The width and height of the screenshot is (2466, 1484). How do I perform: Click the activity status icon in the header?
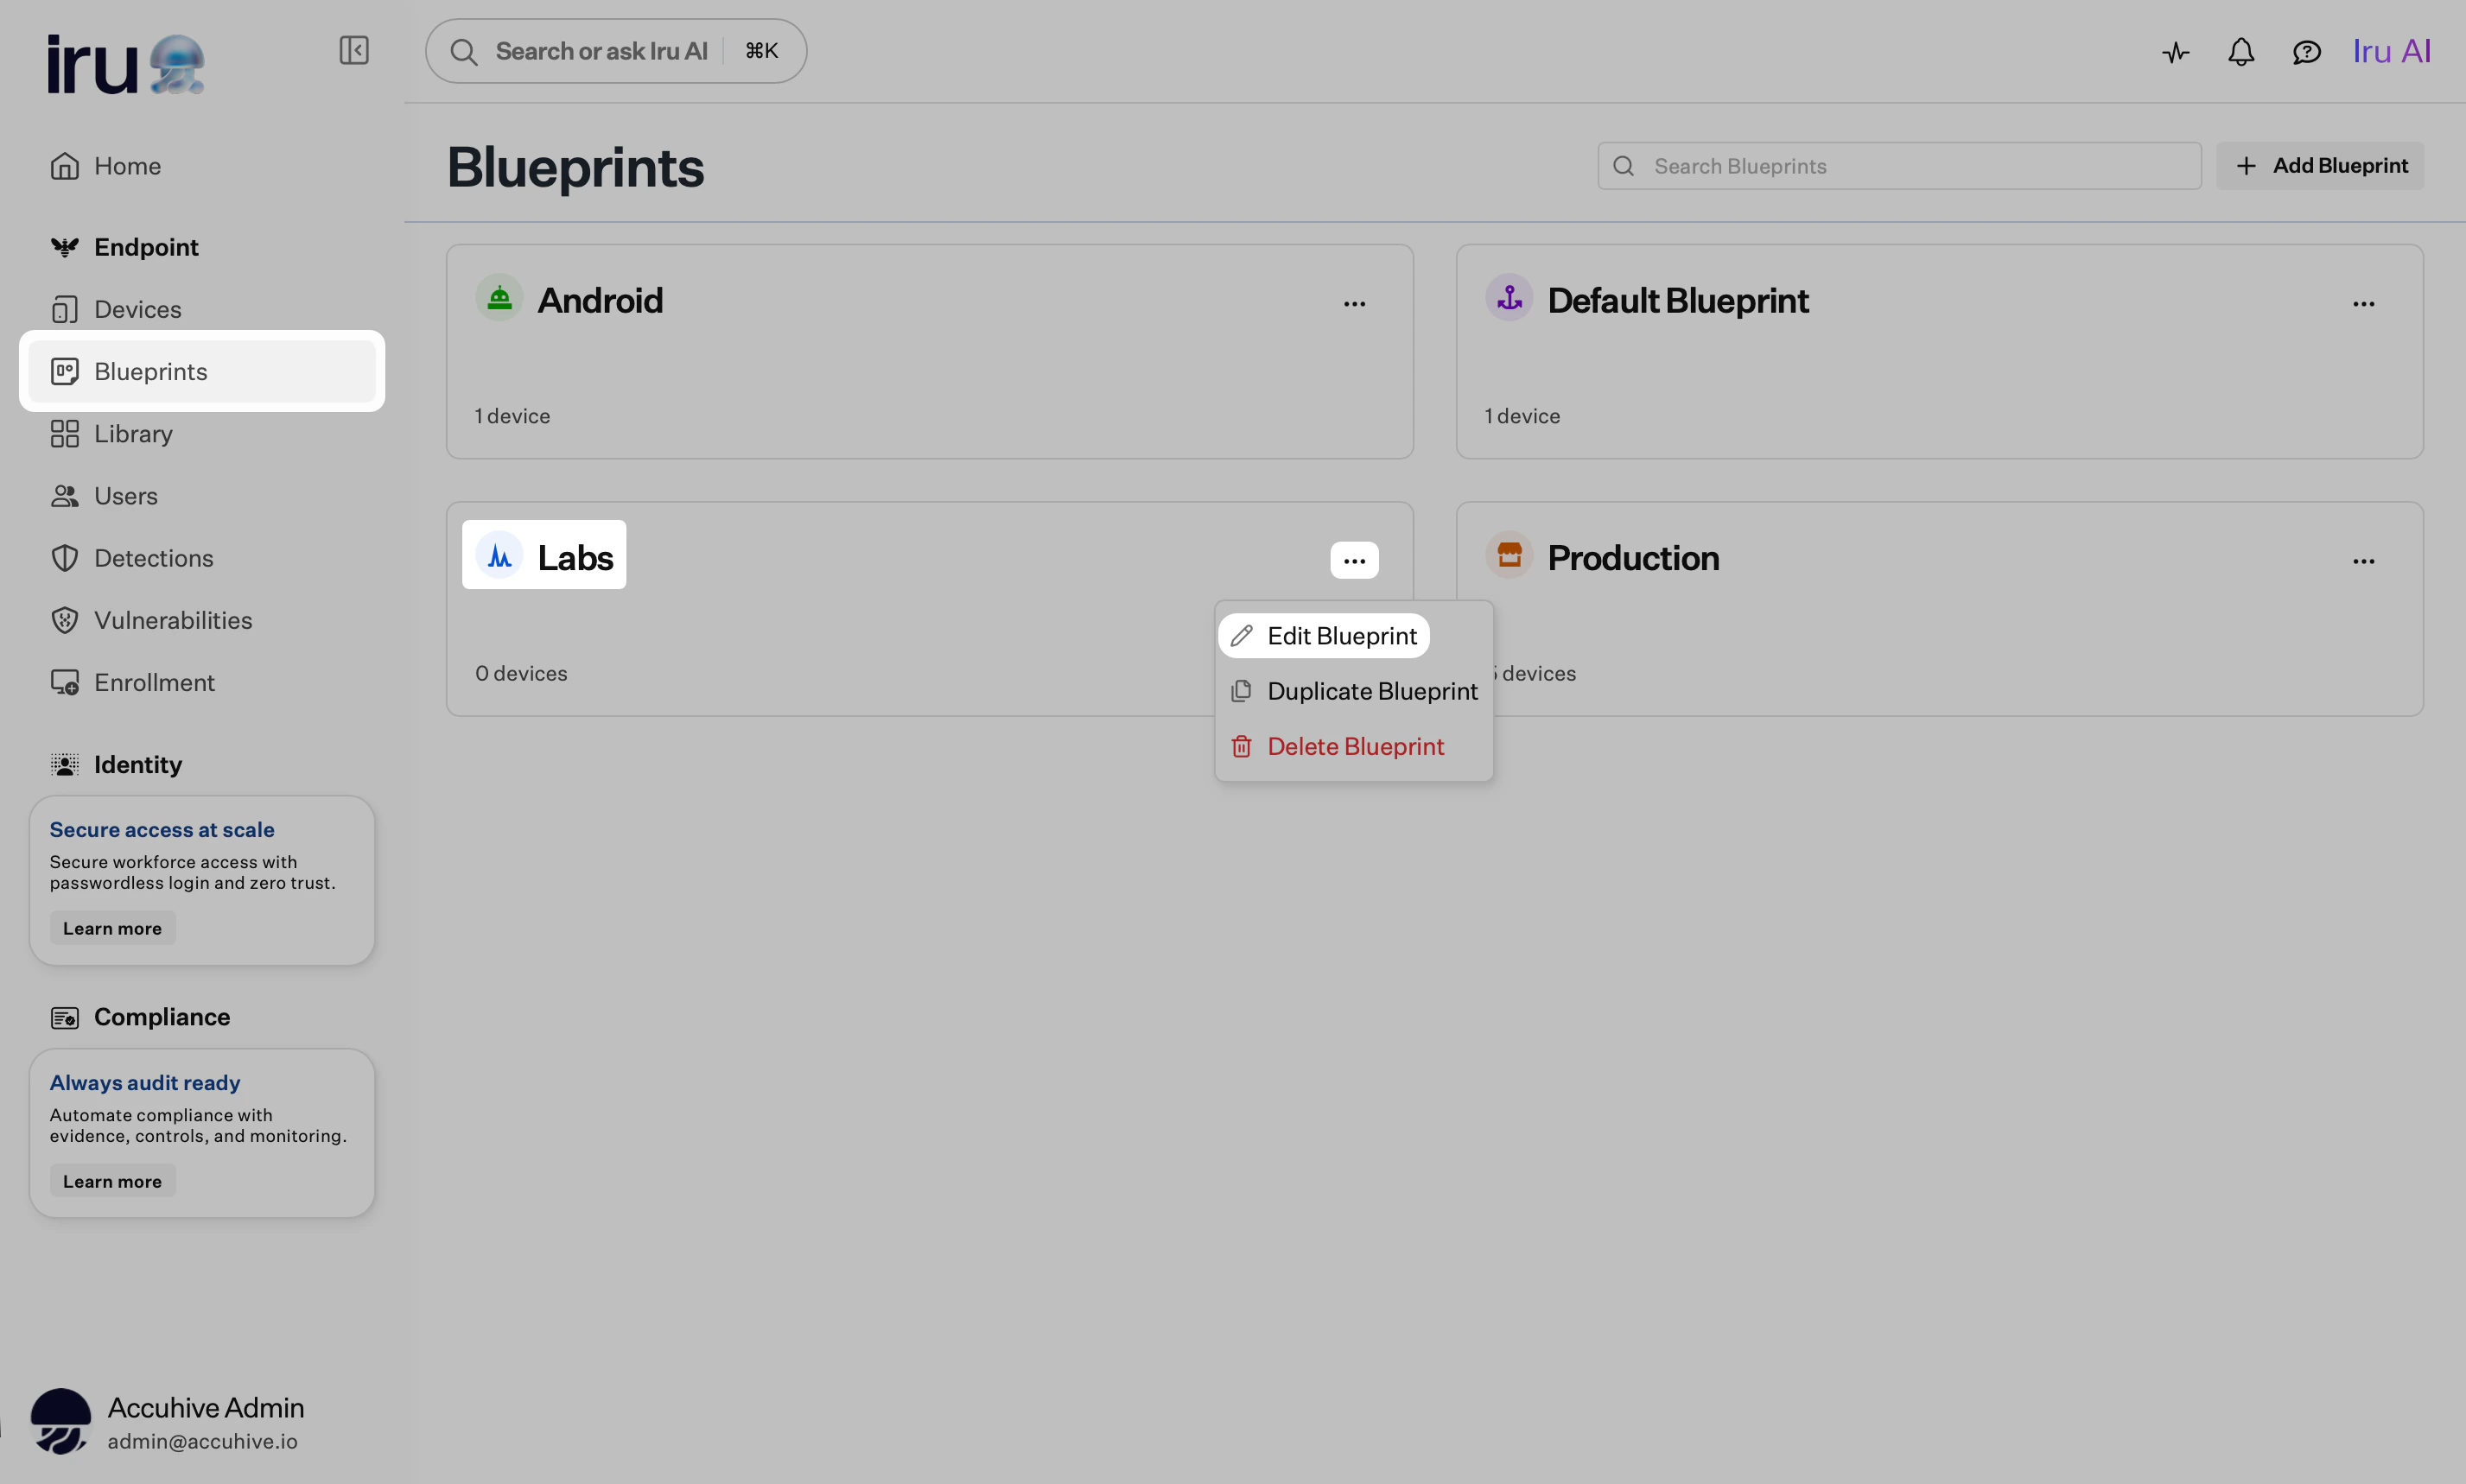pos(2174,51)
